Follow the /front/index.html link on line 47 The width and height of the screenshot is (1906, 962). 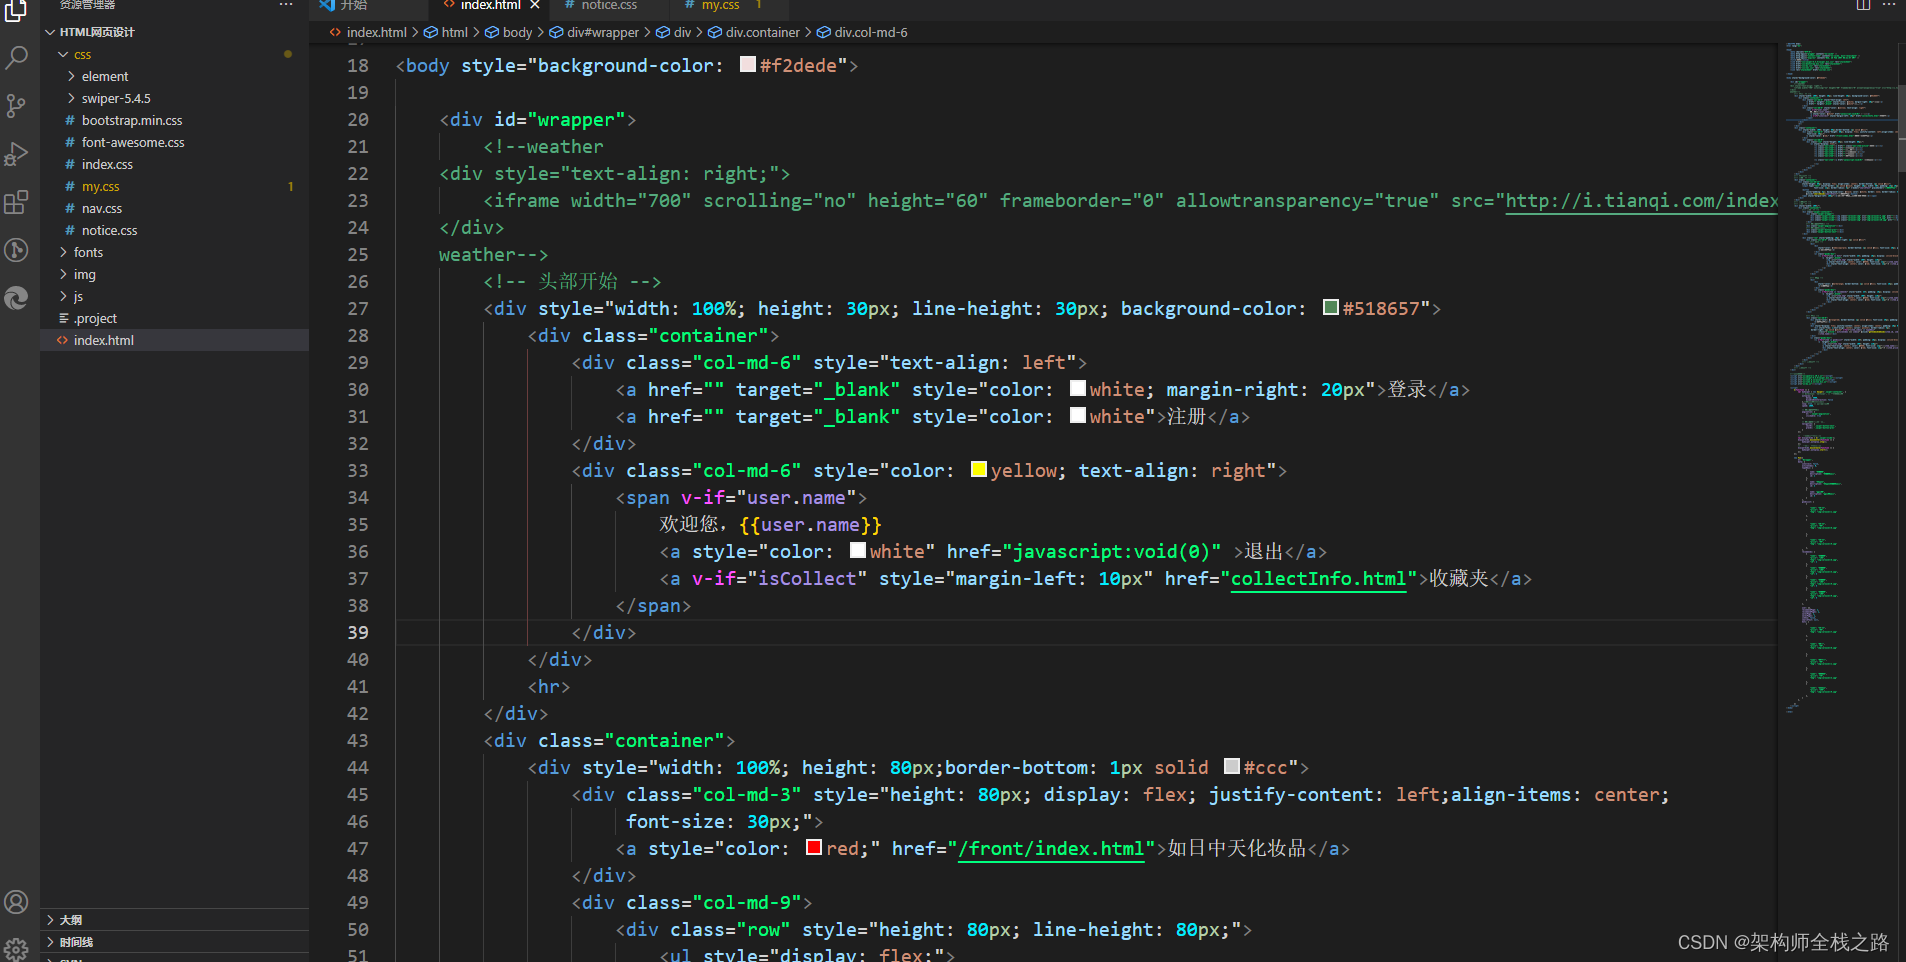tap(1051, 849)
